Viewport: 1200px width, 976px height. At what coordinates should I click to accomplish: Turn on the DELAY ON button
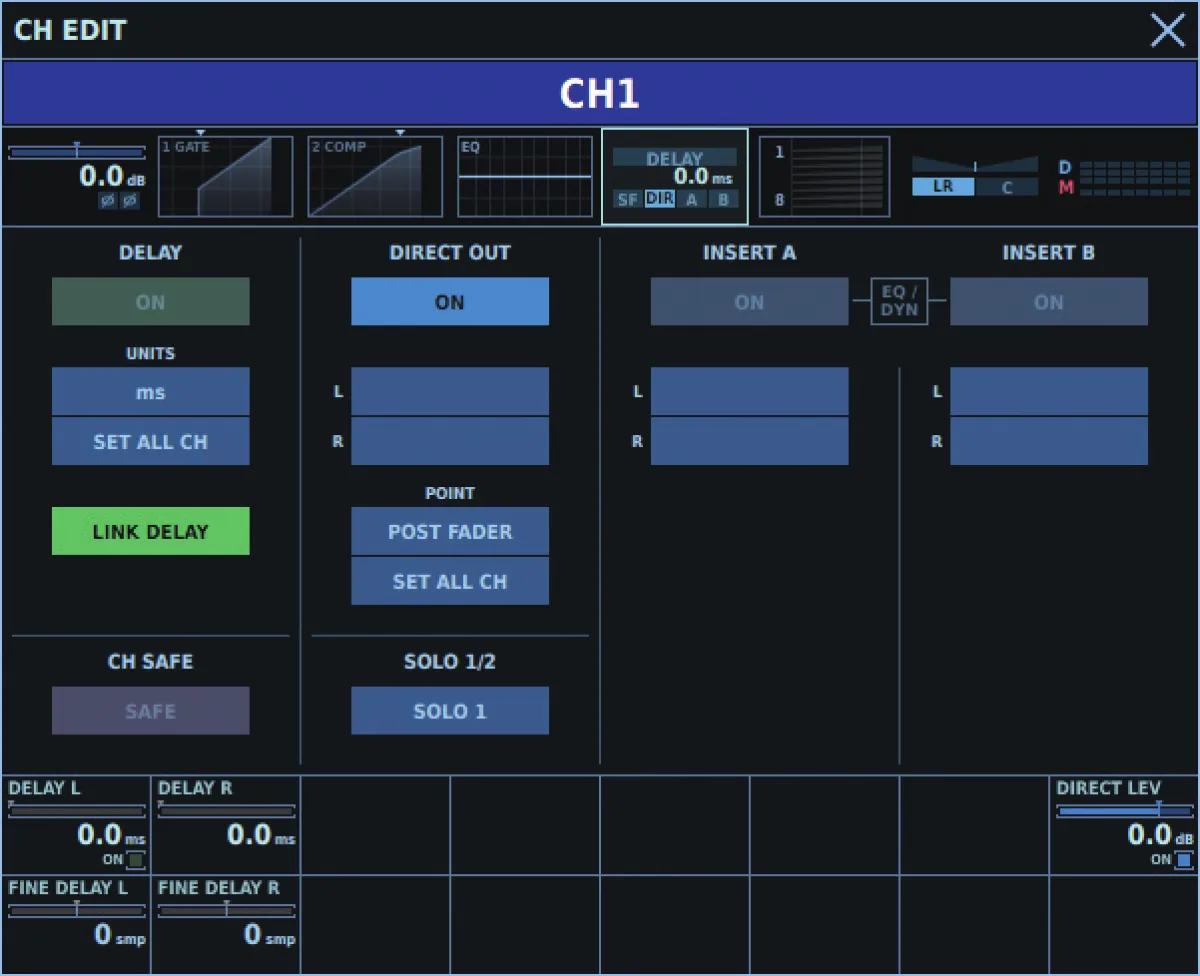point(151,302)
